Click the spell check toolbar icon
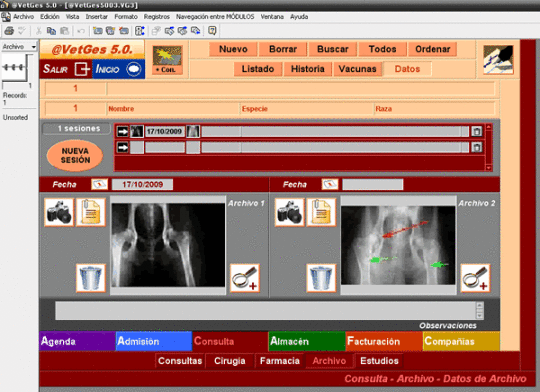Viewport: 540px width, 392px height. coord(22,31)
